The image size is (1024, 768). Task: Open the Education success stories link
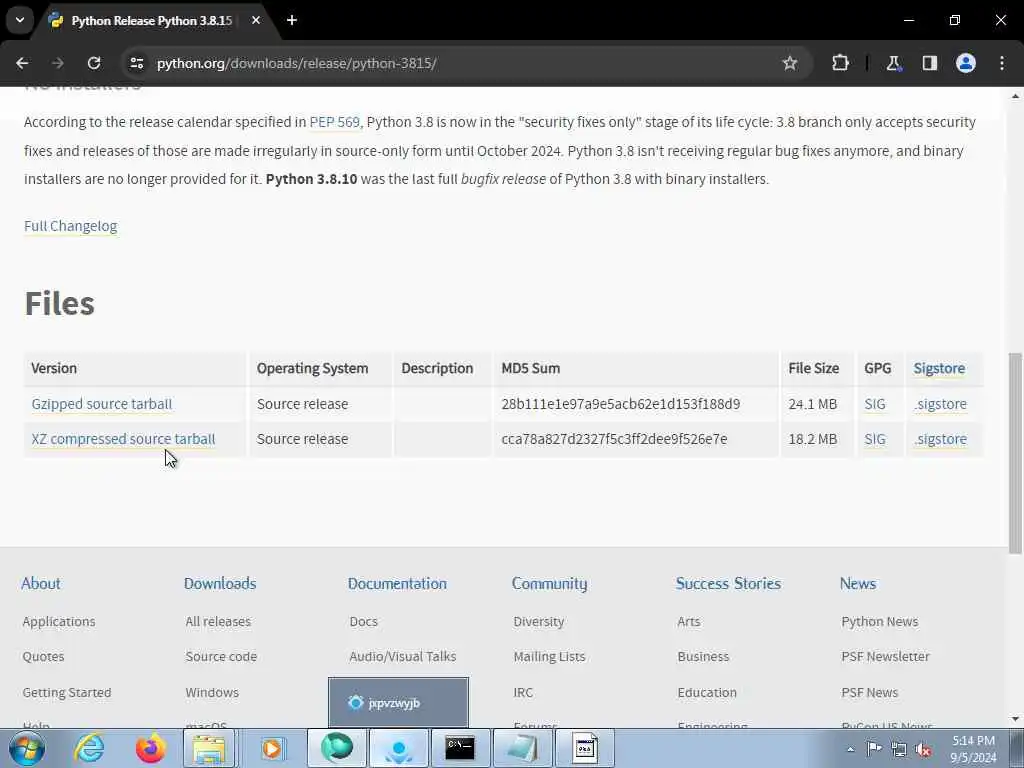[707, 692]
